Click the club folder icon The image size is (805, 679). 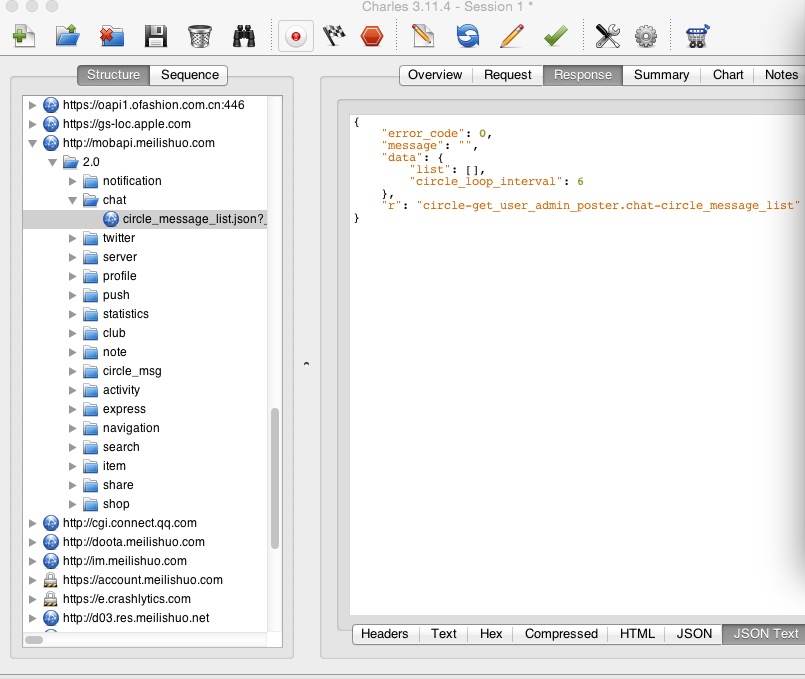click(90, 333)
